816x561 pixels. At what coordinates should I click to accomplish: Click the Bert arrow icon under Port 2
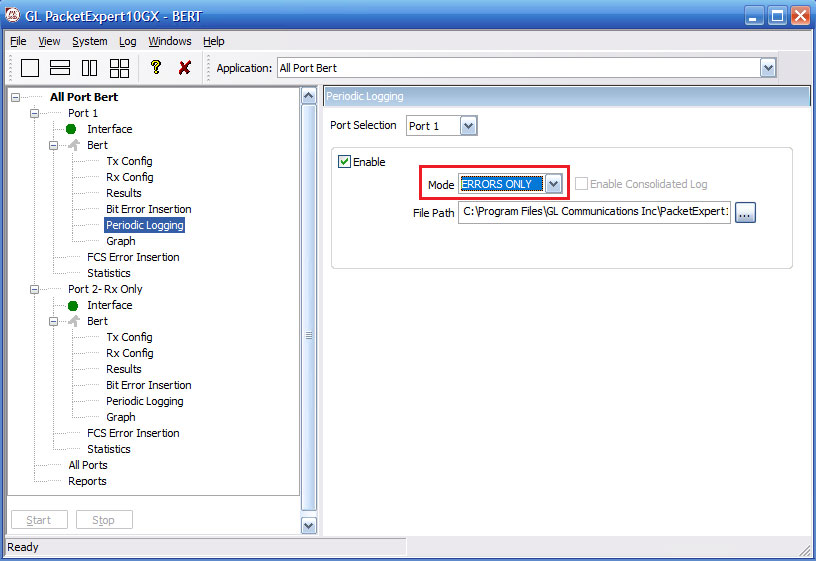click(x=72, y=321)
